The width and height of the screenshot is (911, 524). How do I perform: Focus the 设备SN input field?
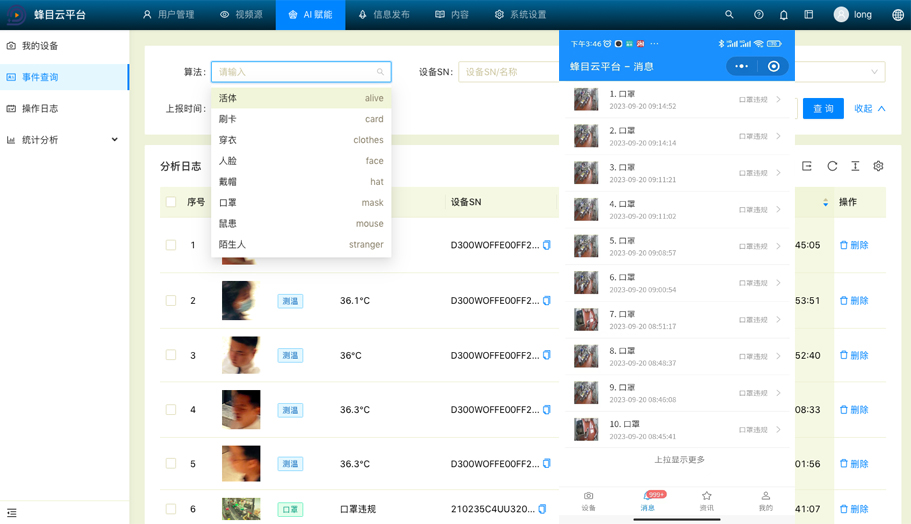pyautogui.click(x=508, y=72)
